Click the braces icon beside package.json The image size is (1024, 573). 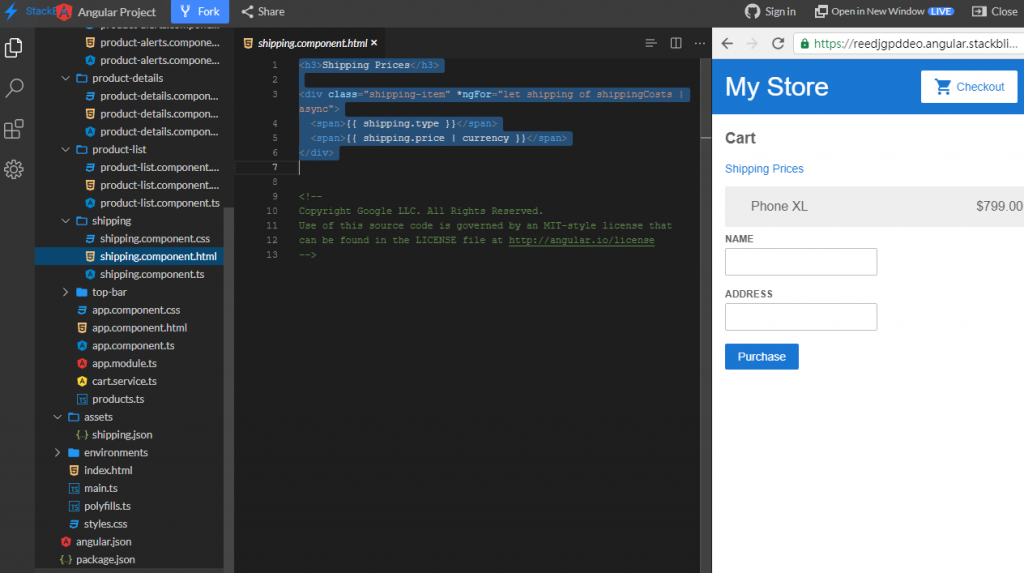pyautogui.click(x=66, y=559)
